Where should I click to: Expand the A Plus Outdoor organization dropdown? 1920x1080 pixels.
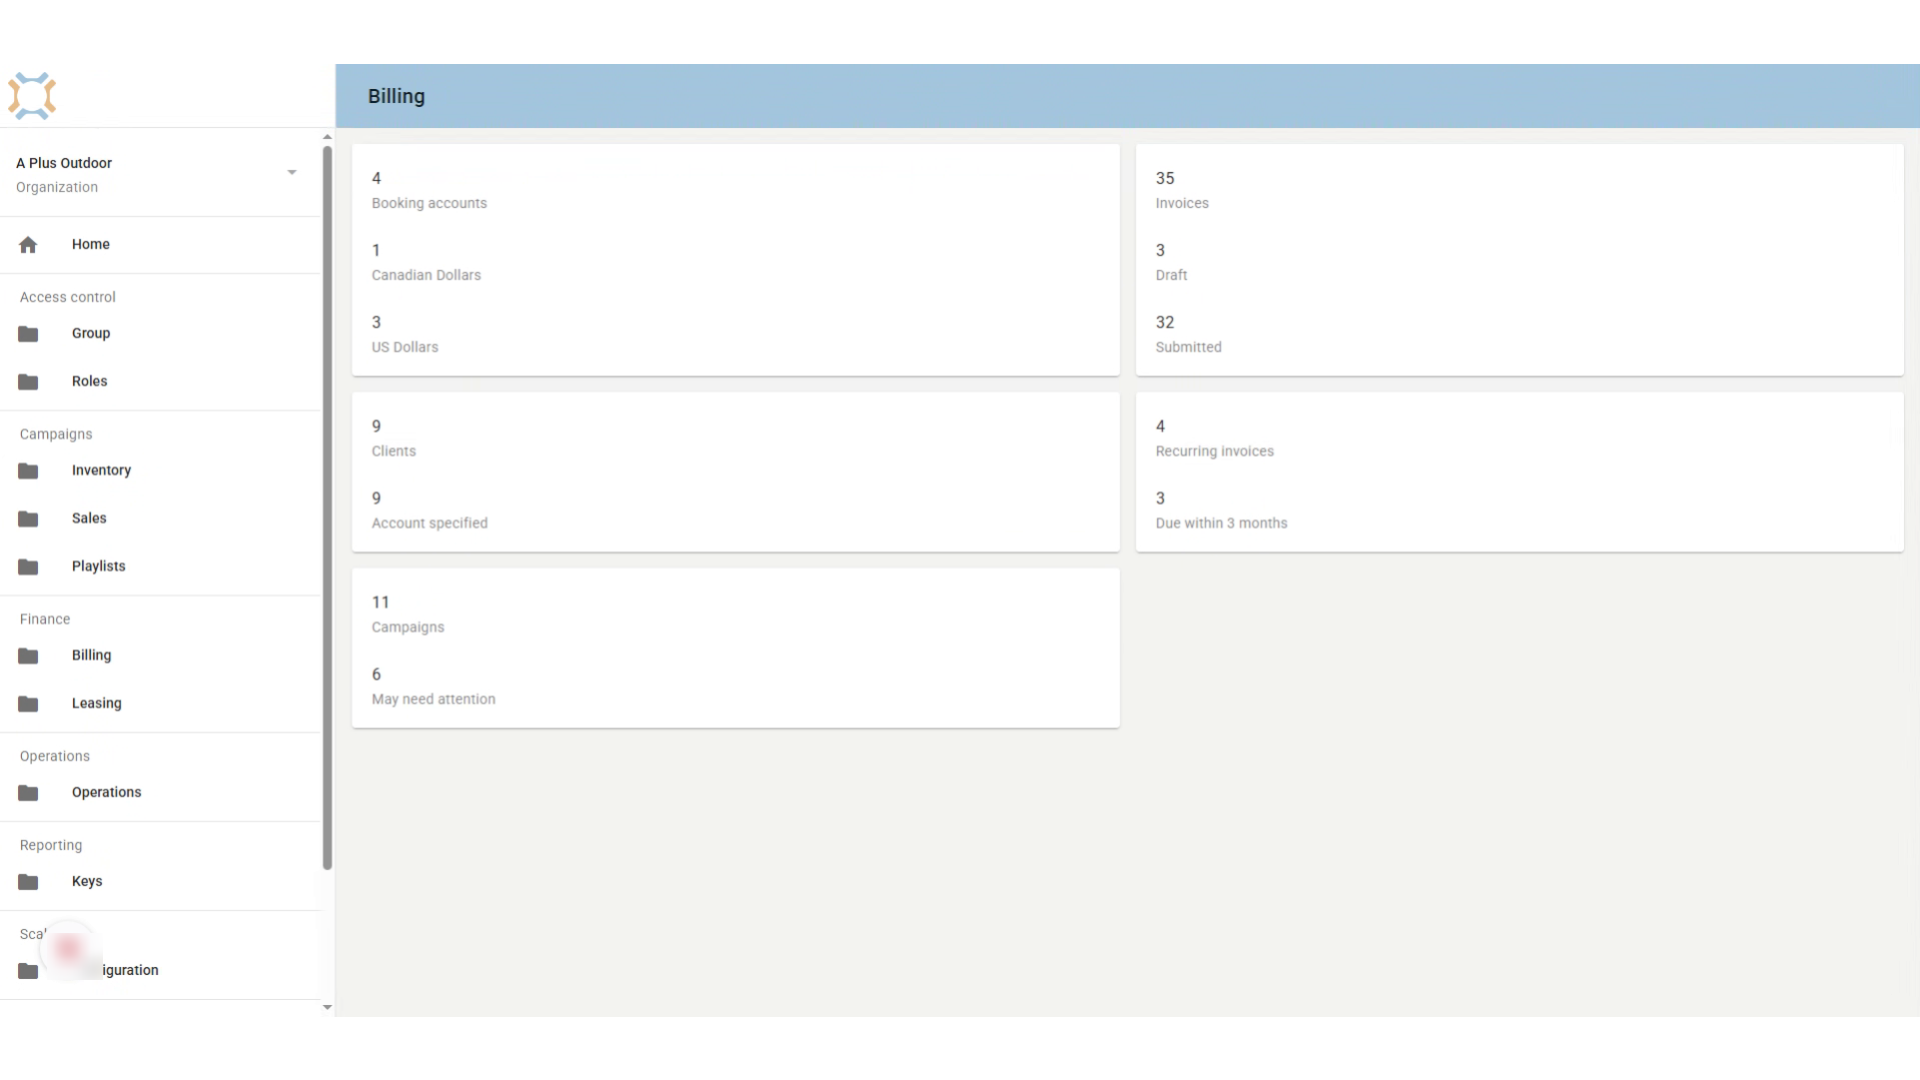[x=292, y=173]
